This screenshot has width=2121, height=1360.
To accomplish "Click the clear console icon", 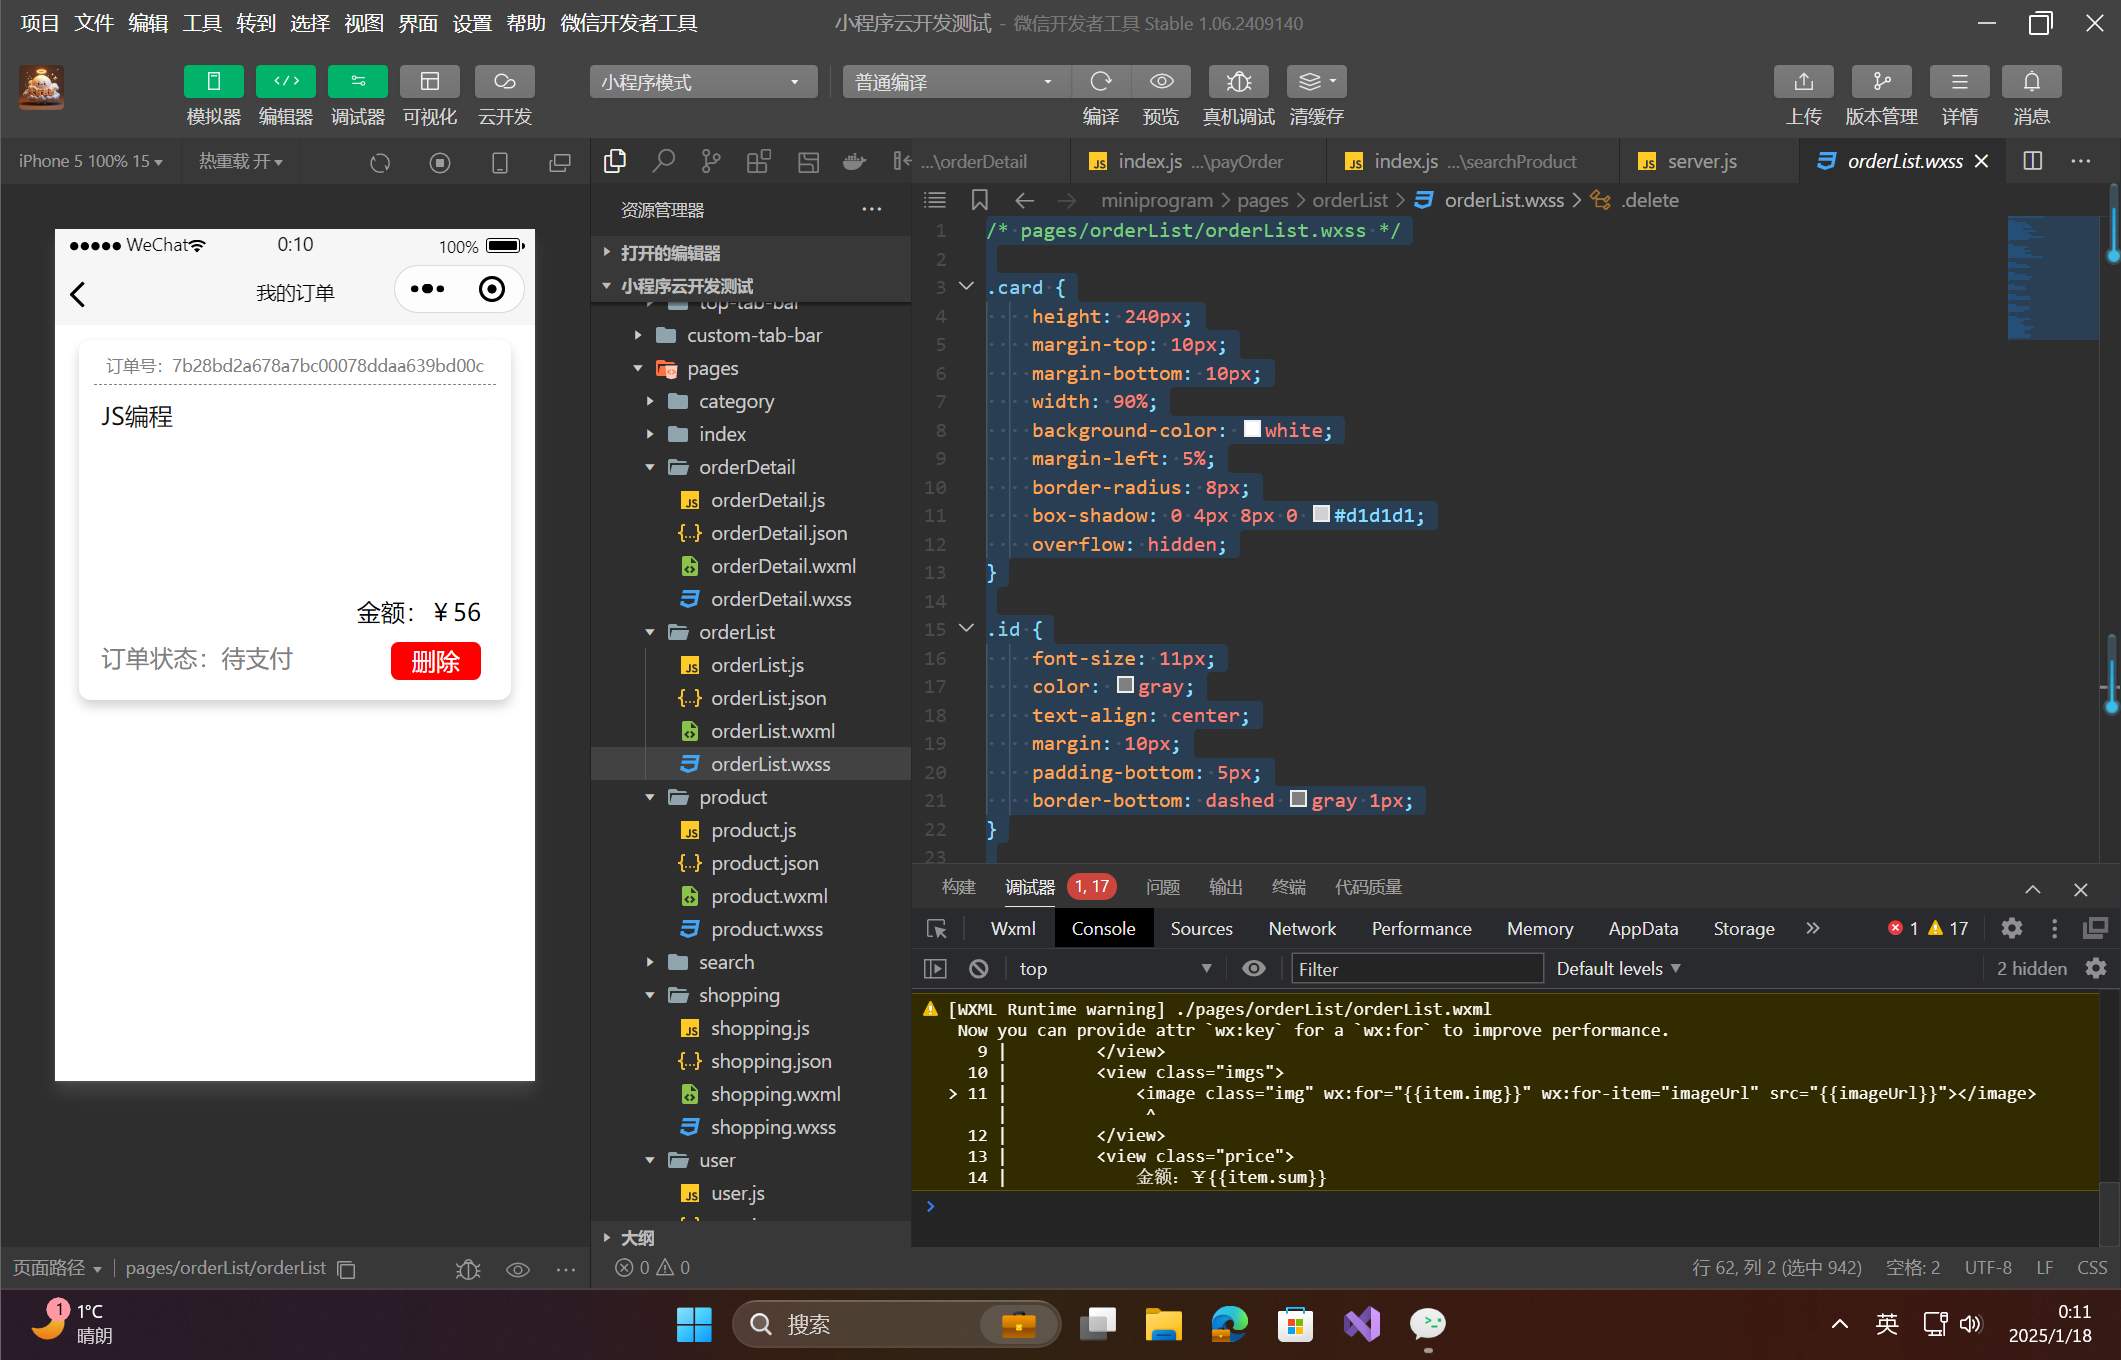I will pos(979,968).
